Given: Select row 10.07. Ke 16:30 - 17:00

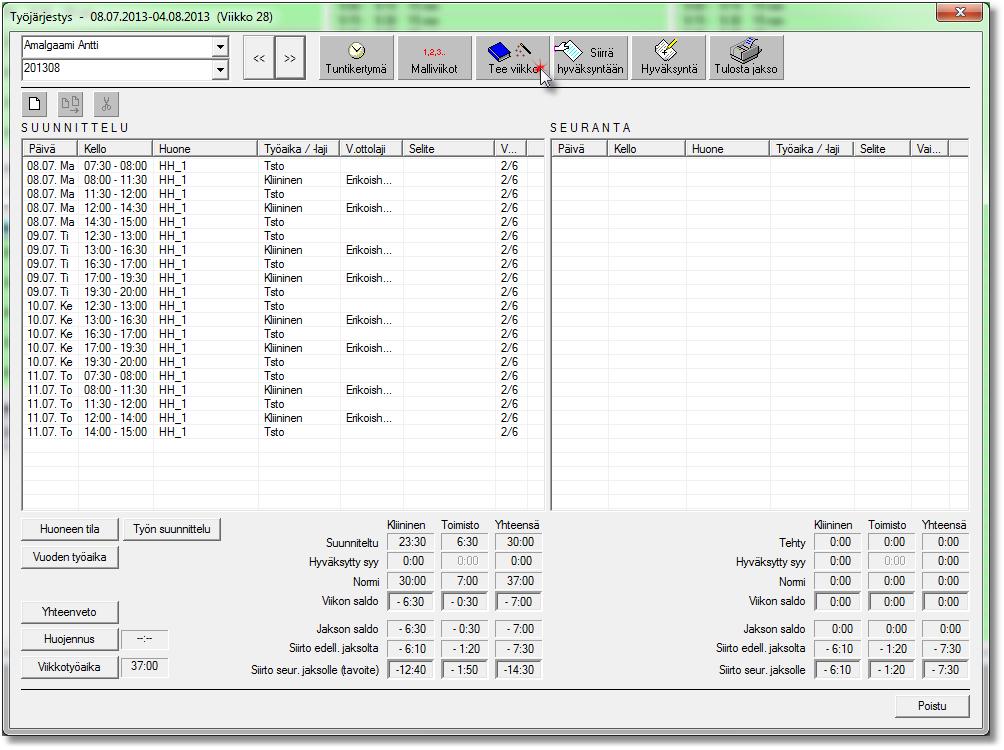Looking at the screenshot, I should [283, 334].
